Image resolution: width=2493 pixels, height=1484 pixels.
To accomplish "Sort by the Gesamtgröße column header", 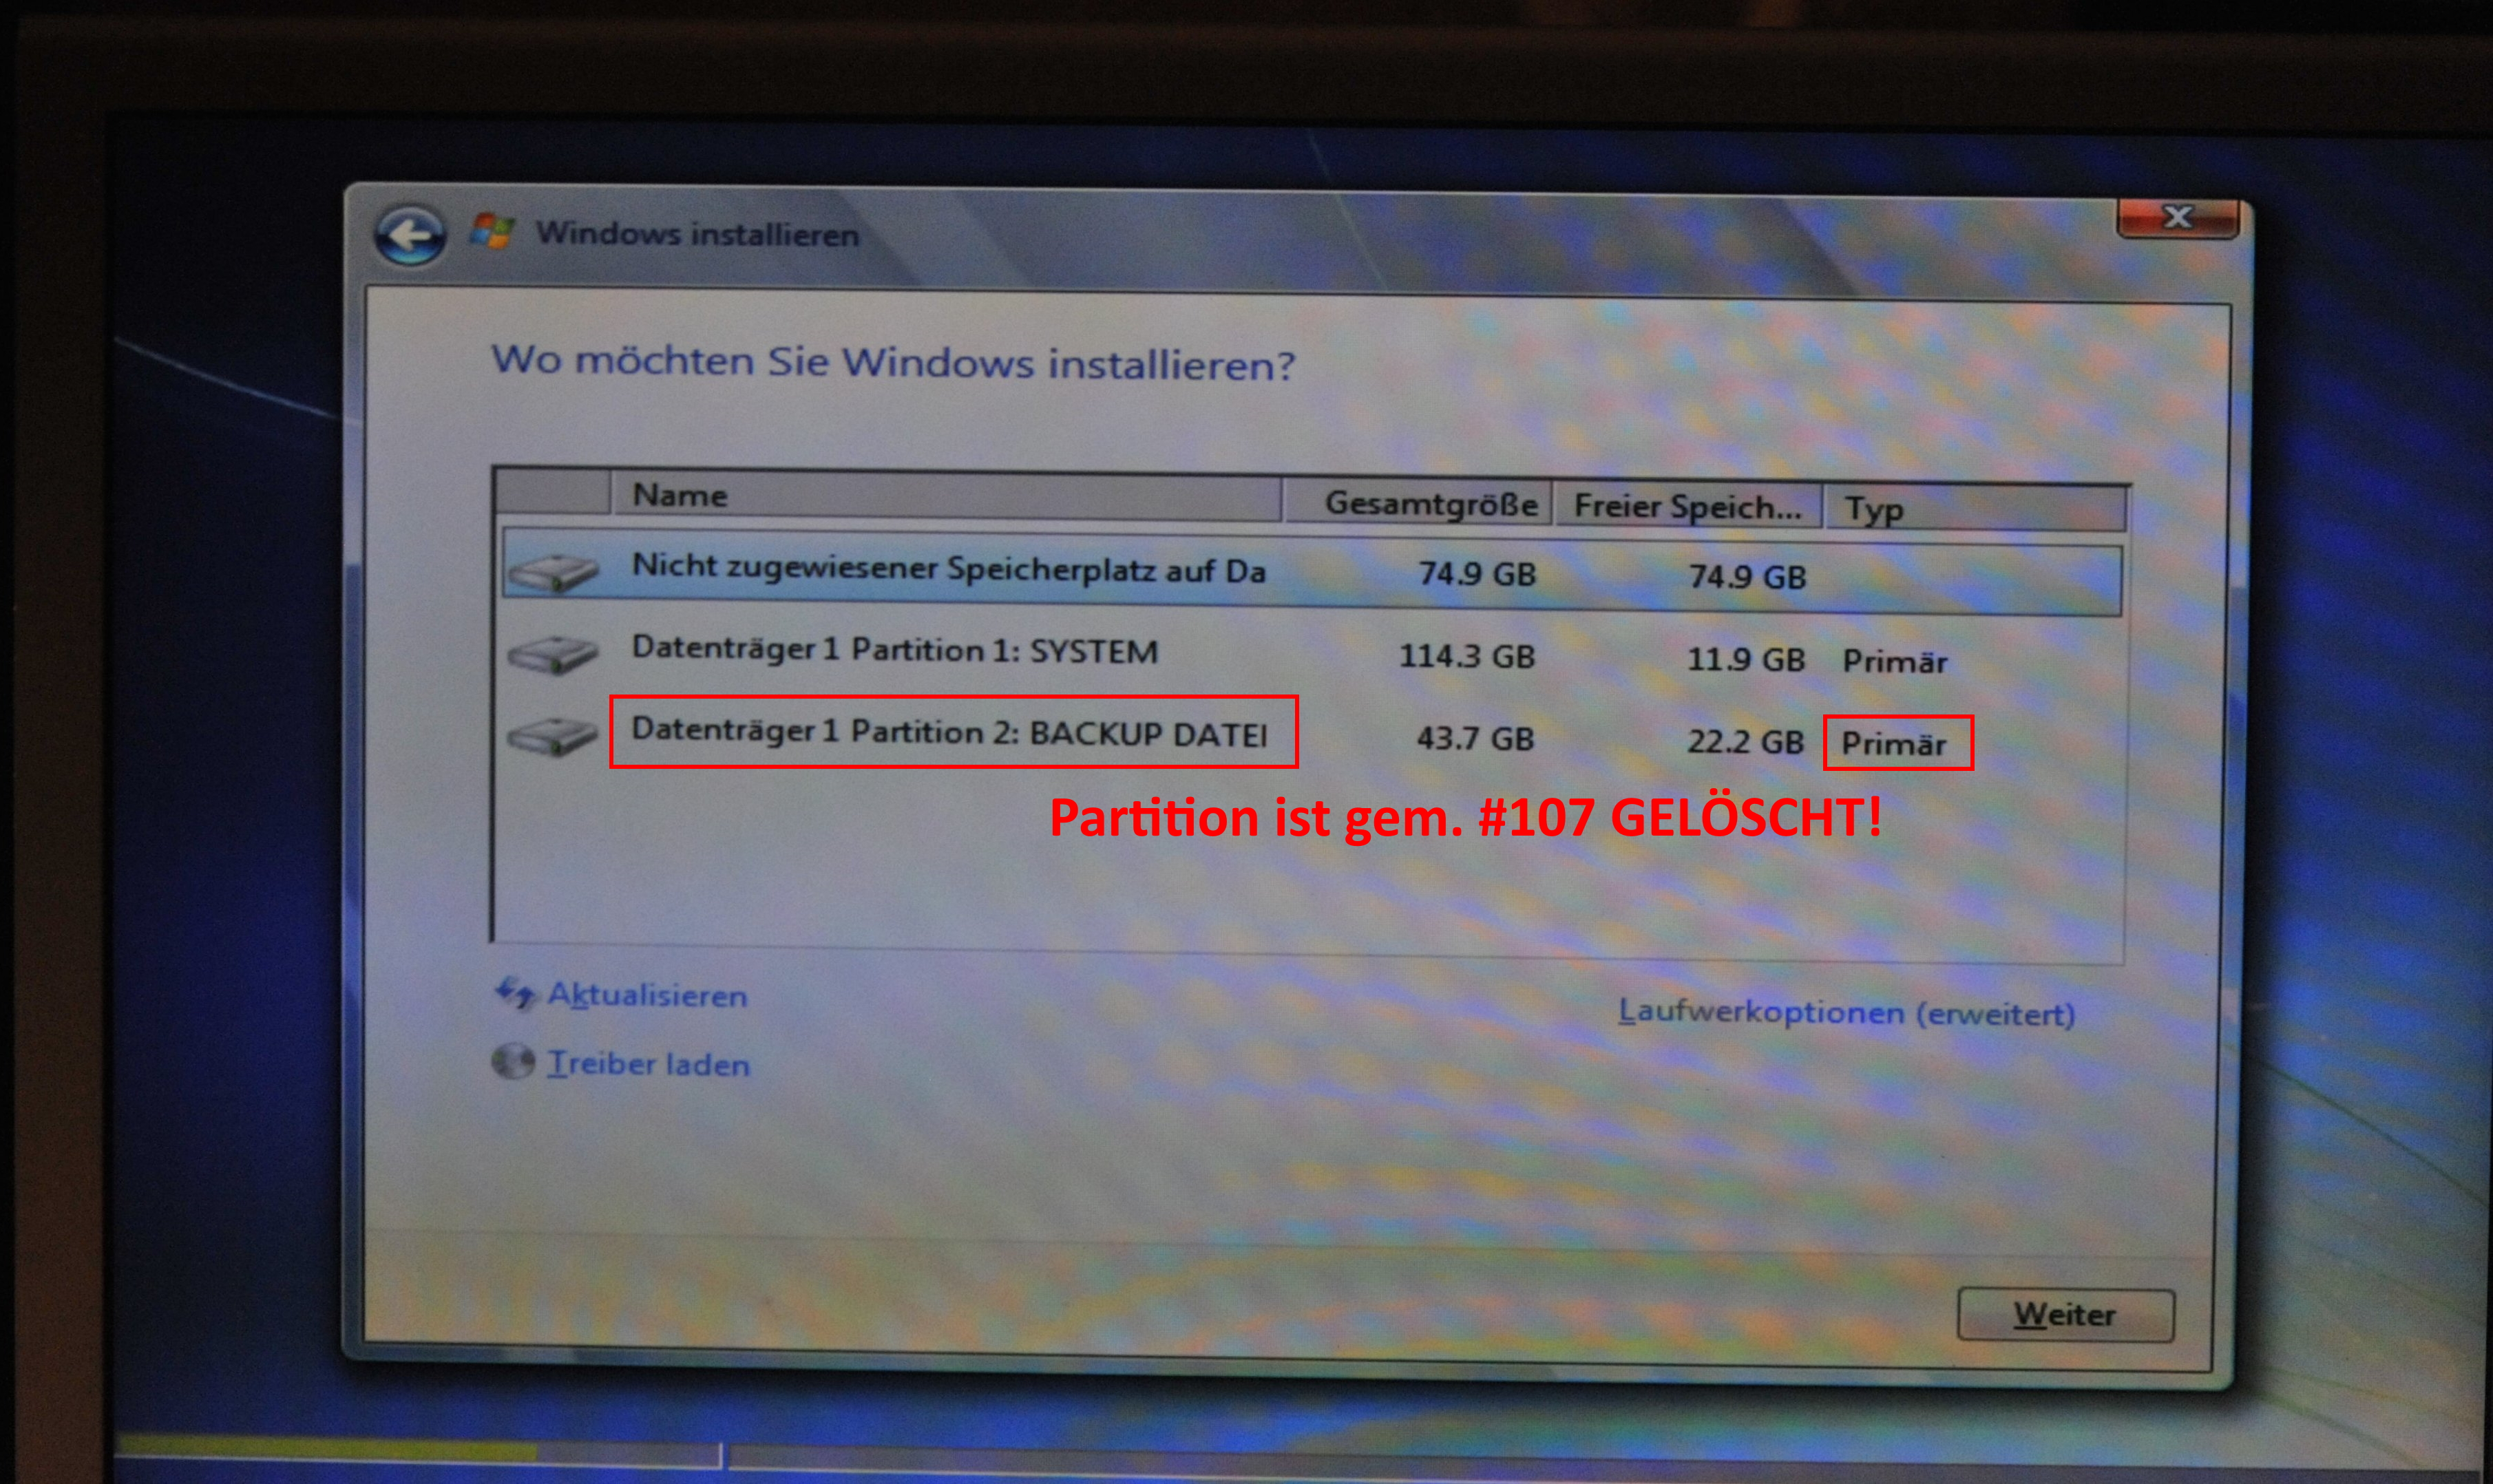I will (x=1417, y=503).
